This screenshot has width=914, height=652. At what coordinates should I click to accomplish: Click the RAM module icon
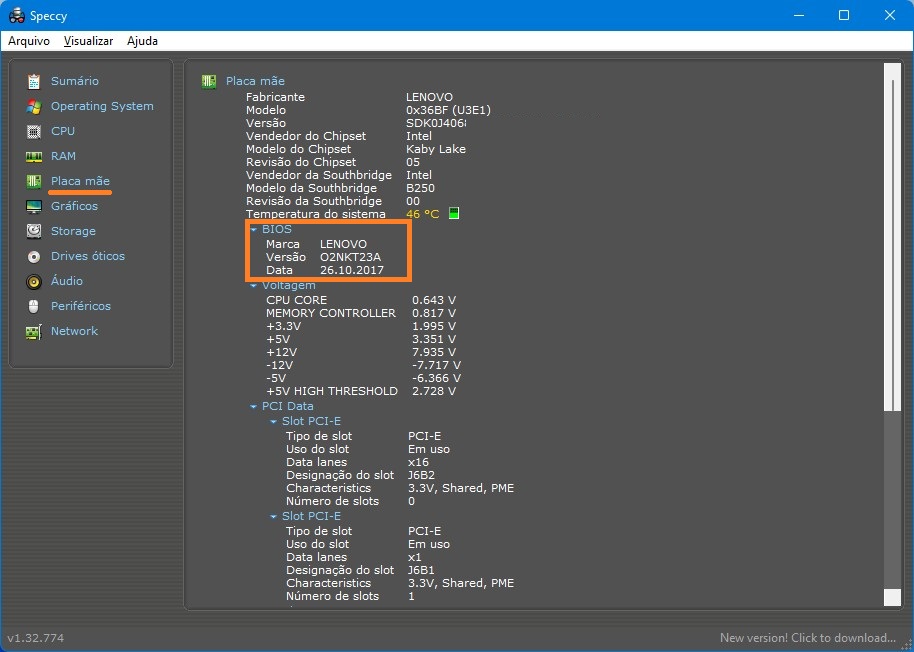coord(34,156)
